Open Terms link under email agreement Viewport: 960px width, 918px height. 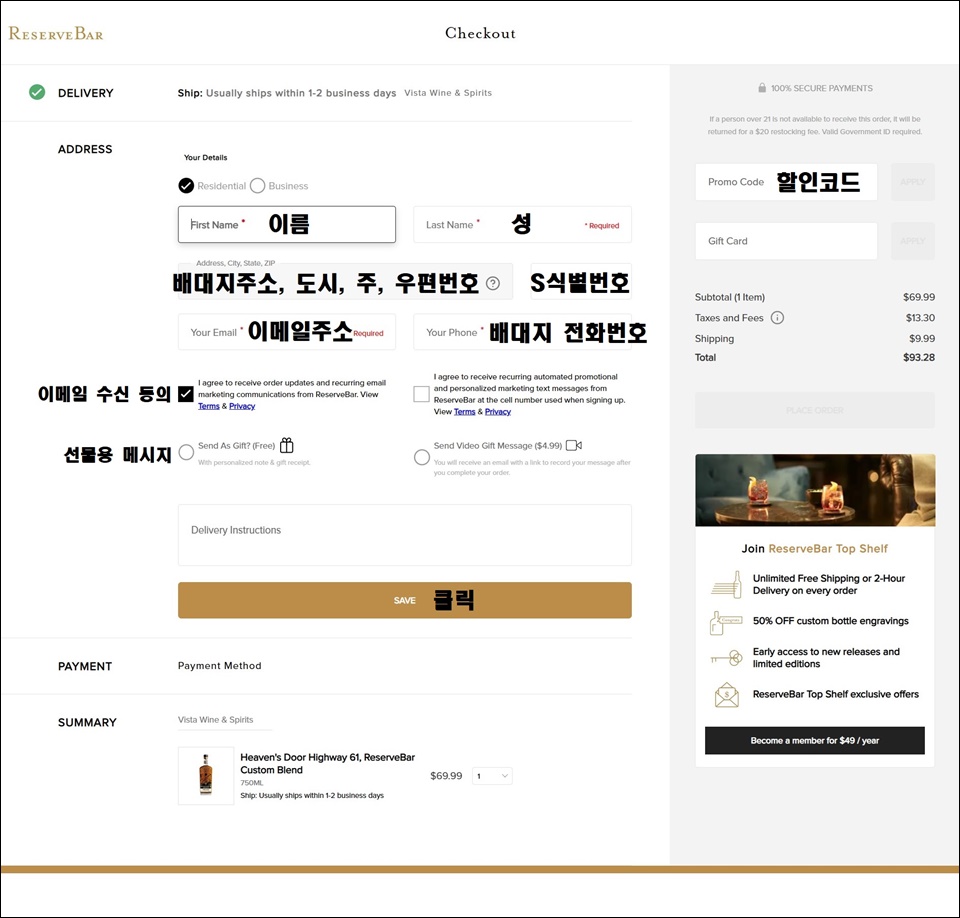tap(209, 406)
